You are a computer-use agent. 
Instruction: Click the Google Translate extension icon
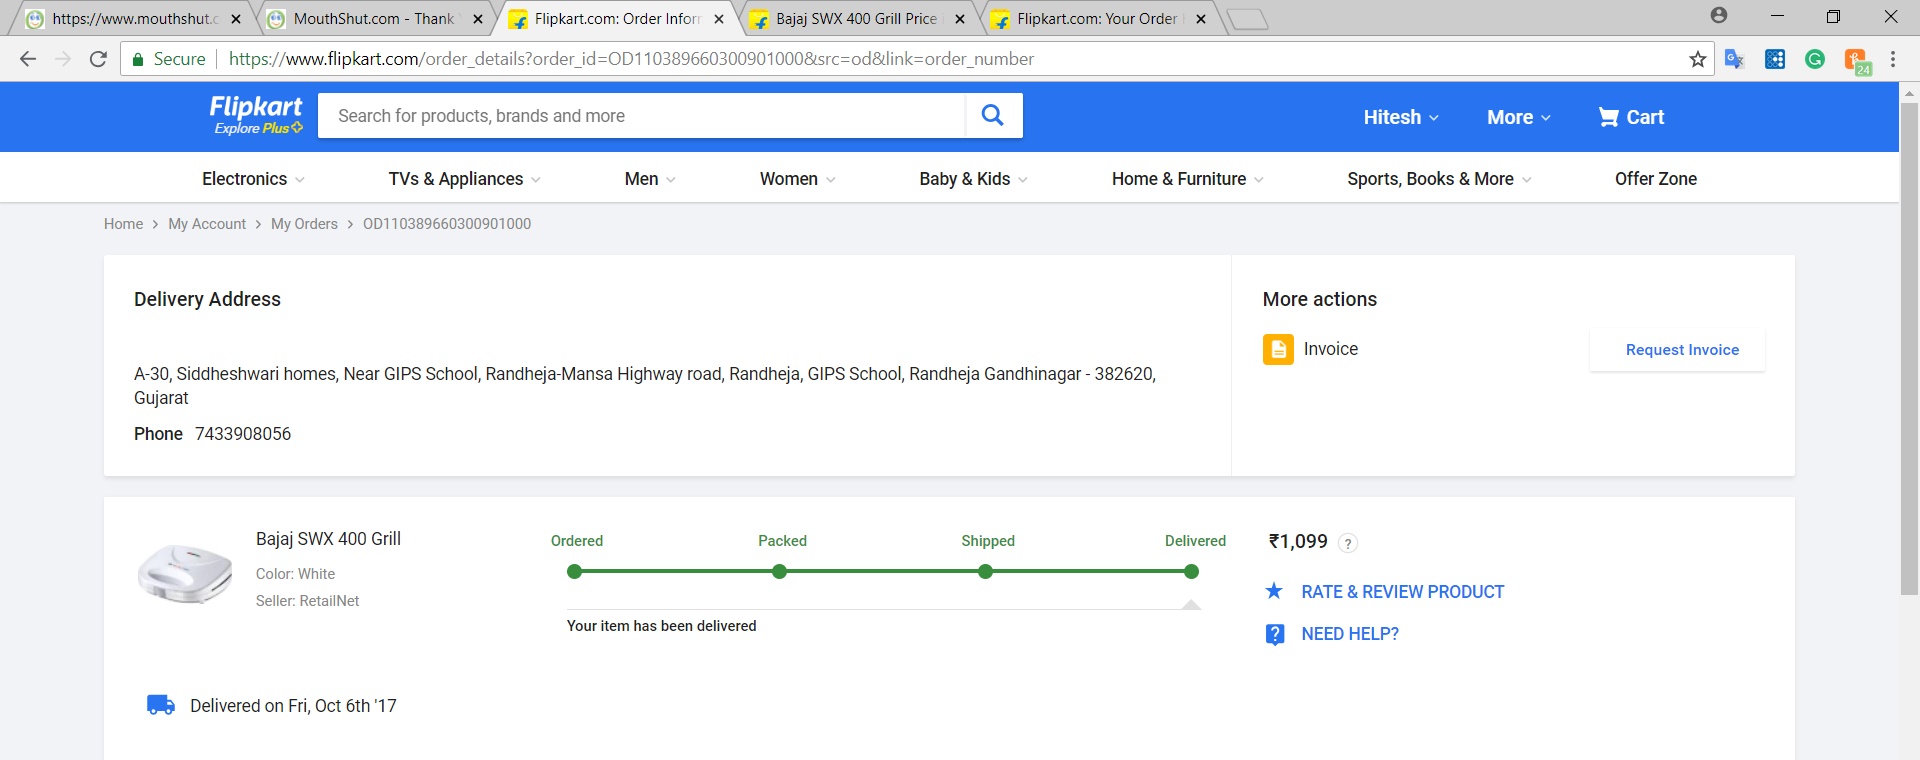click(x=1735, y=59)
